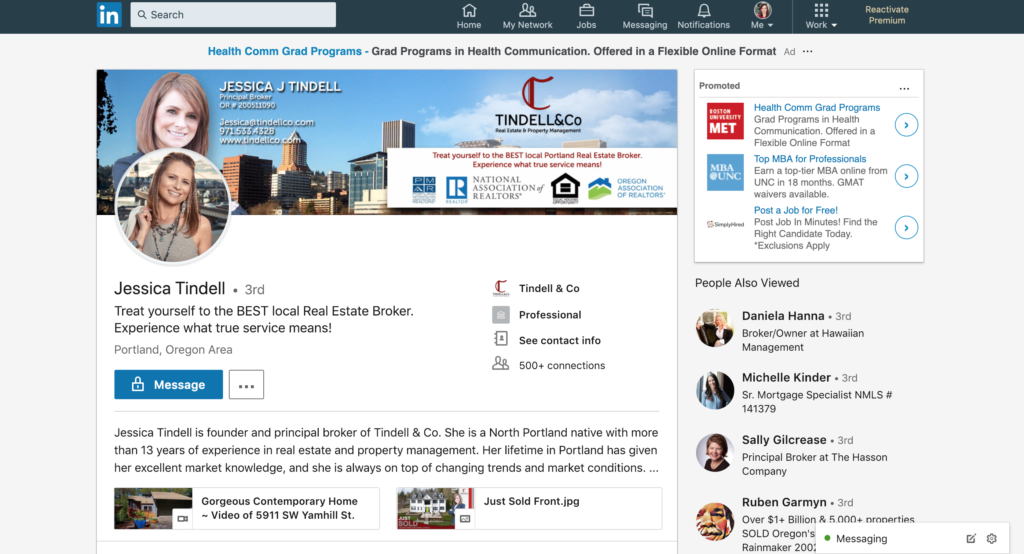Open the More actions ellipsis button

(246, 384)
